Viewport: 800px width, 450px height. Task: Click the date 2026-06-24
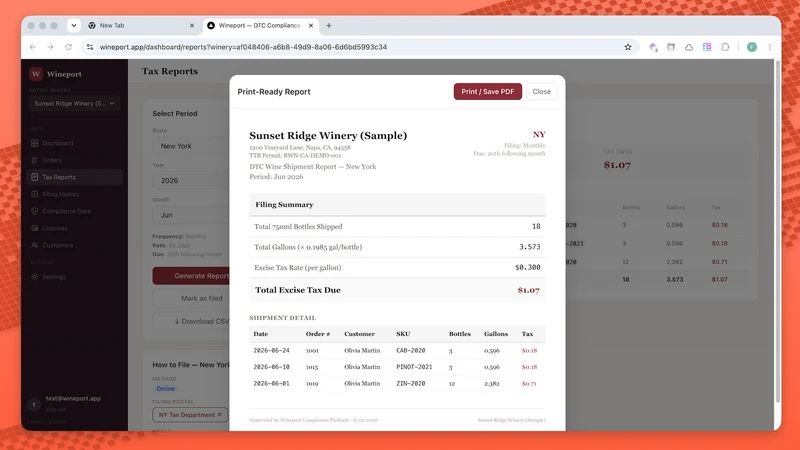(271, 351)
